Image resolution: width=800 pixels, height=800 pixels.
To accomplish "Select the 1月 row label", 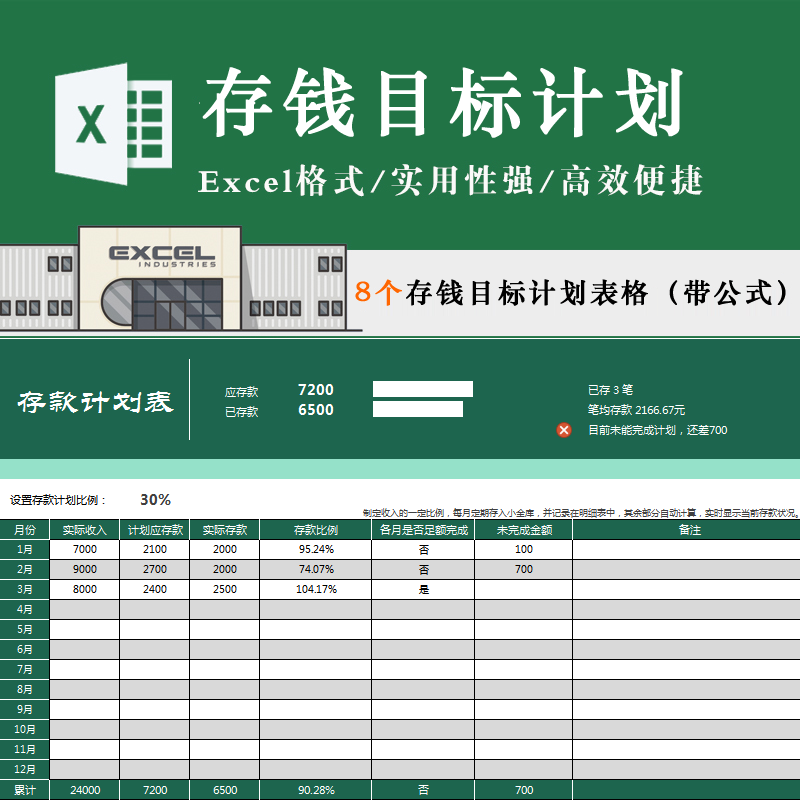I will pyautogui.click(x=24, y=549).
